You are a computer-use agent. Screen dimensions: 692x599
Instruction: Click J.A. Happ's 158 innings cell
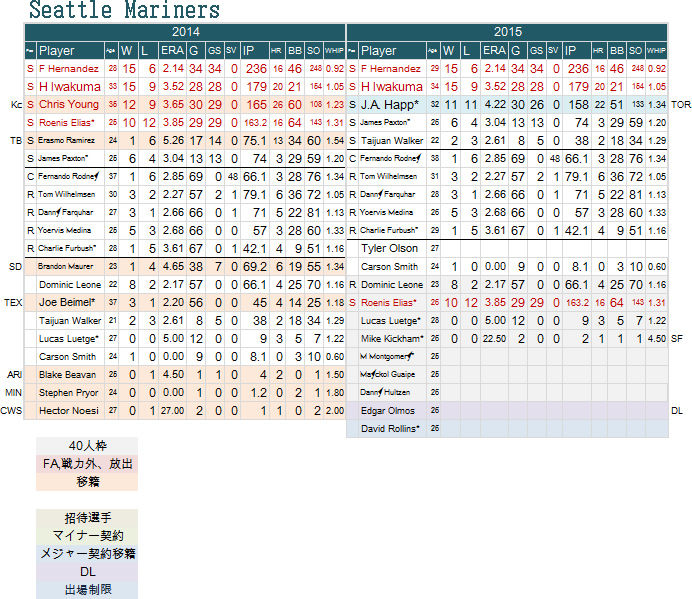click(577, 105)
